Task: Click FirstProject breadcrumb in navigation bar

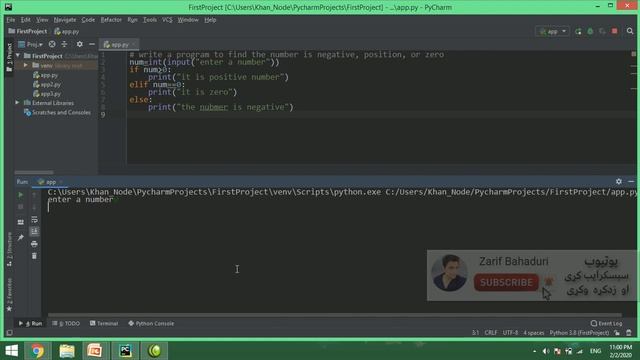Action: click(28, 31)
